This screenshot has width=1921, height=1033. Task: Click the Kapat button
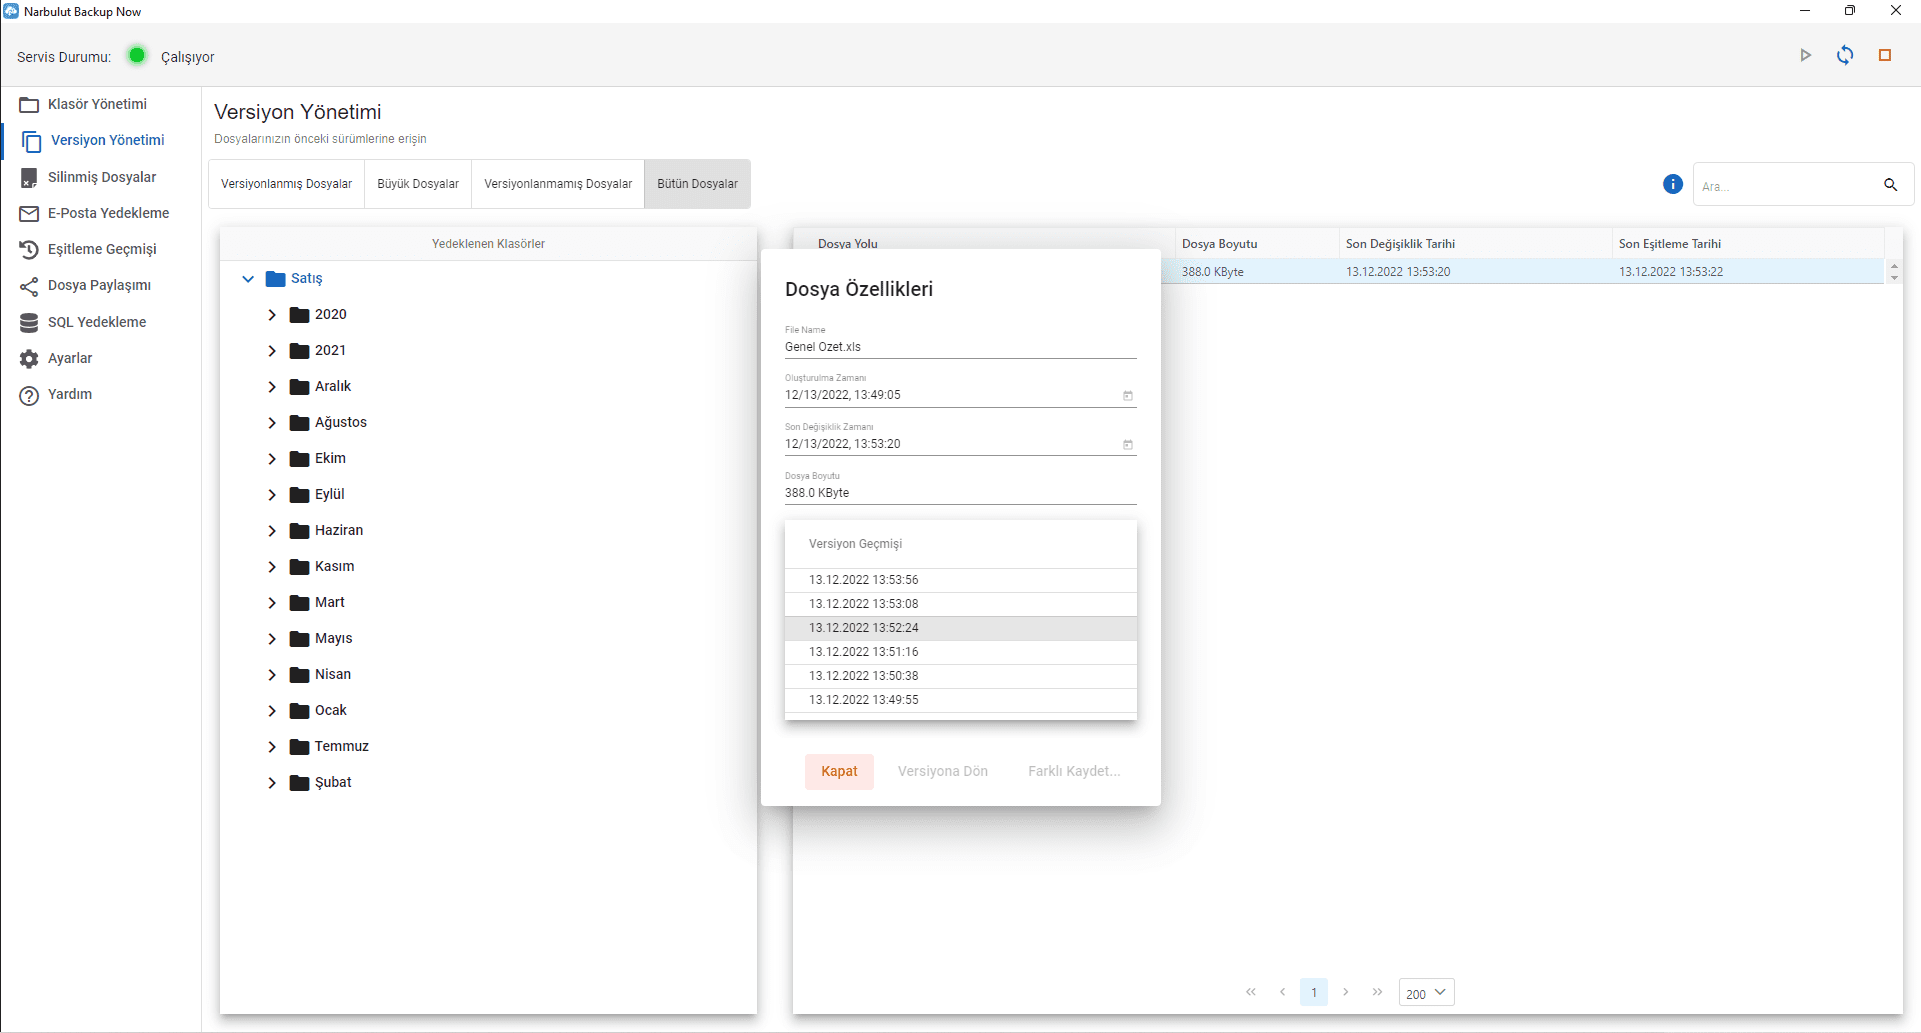(839, 771)
